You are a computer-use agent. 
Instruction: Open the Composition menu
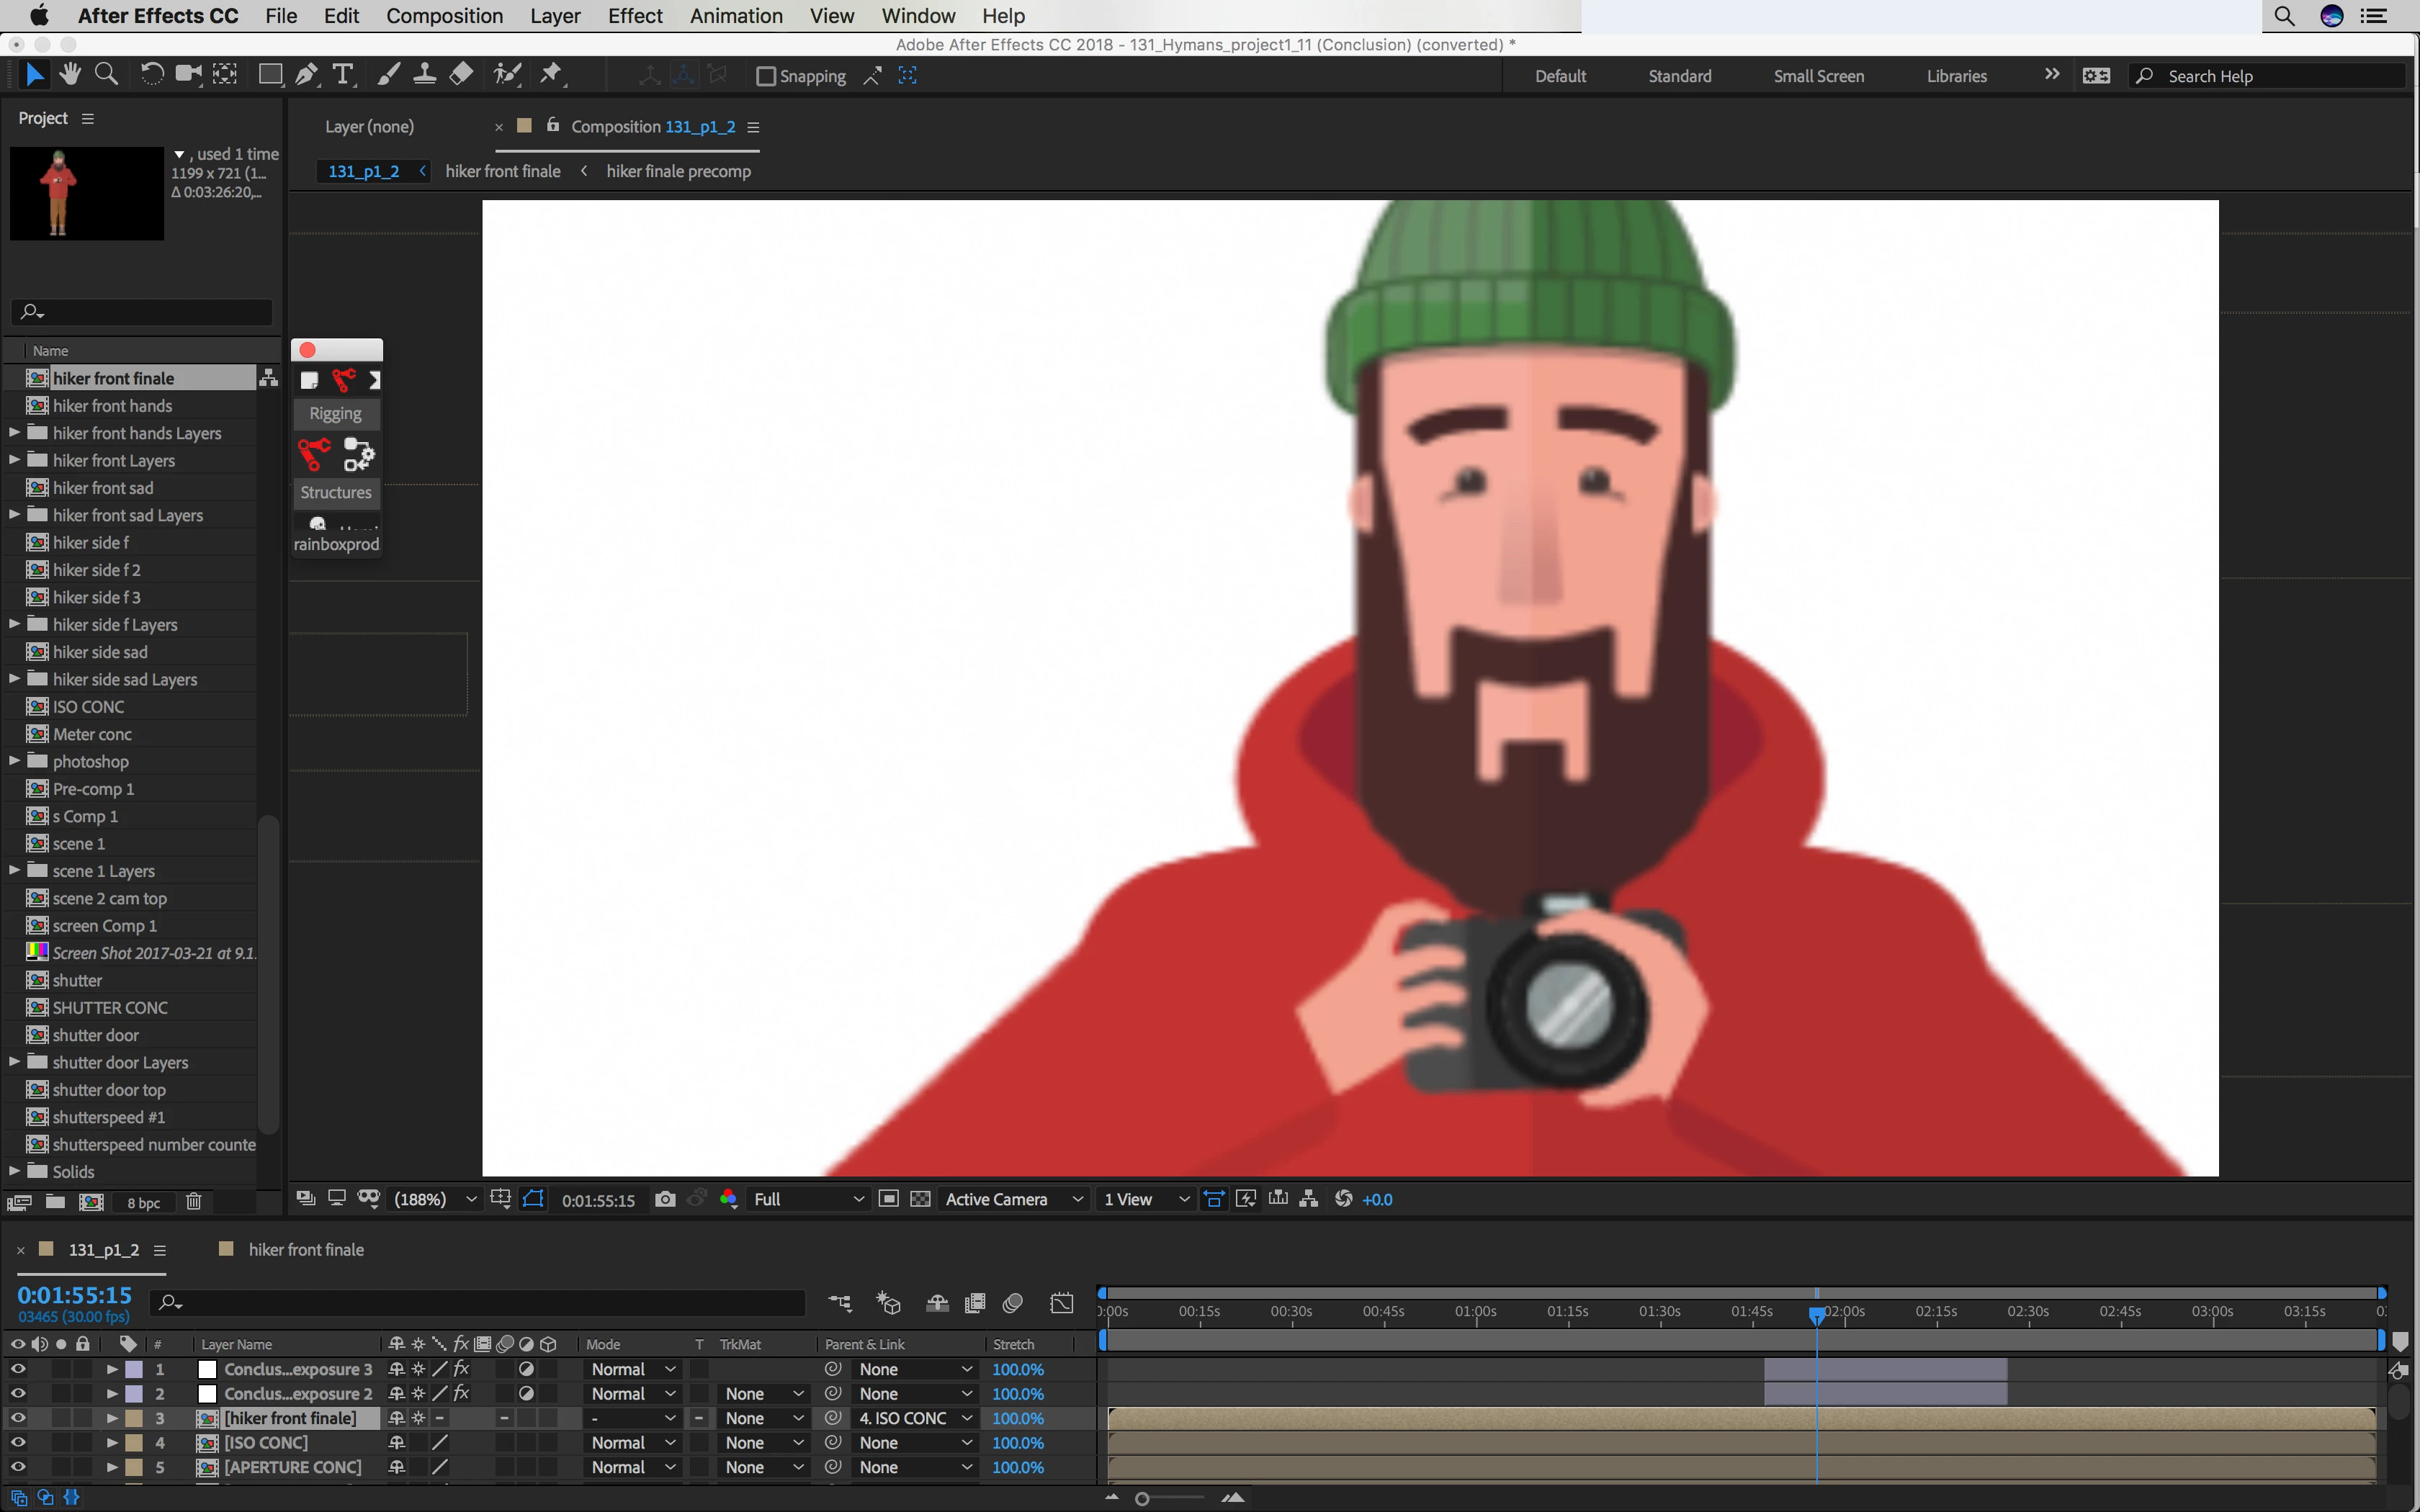444,16
